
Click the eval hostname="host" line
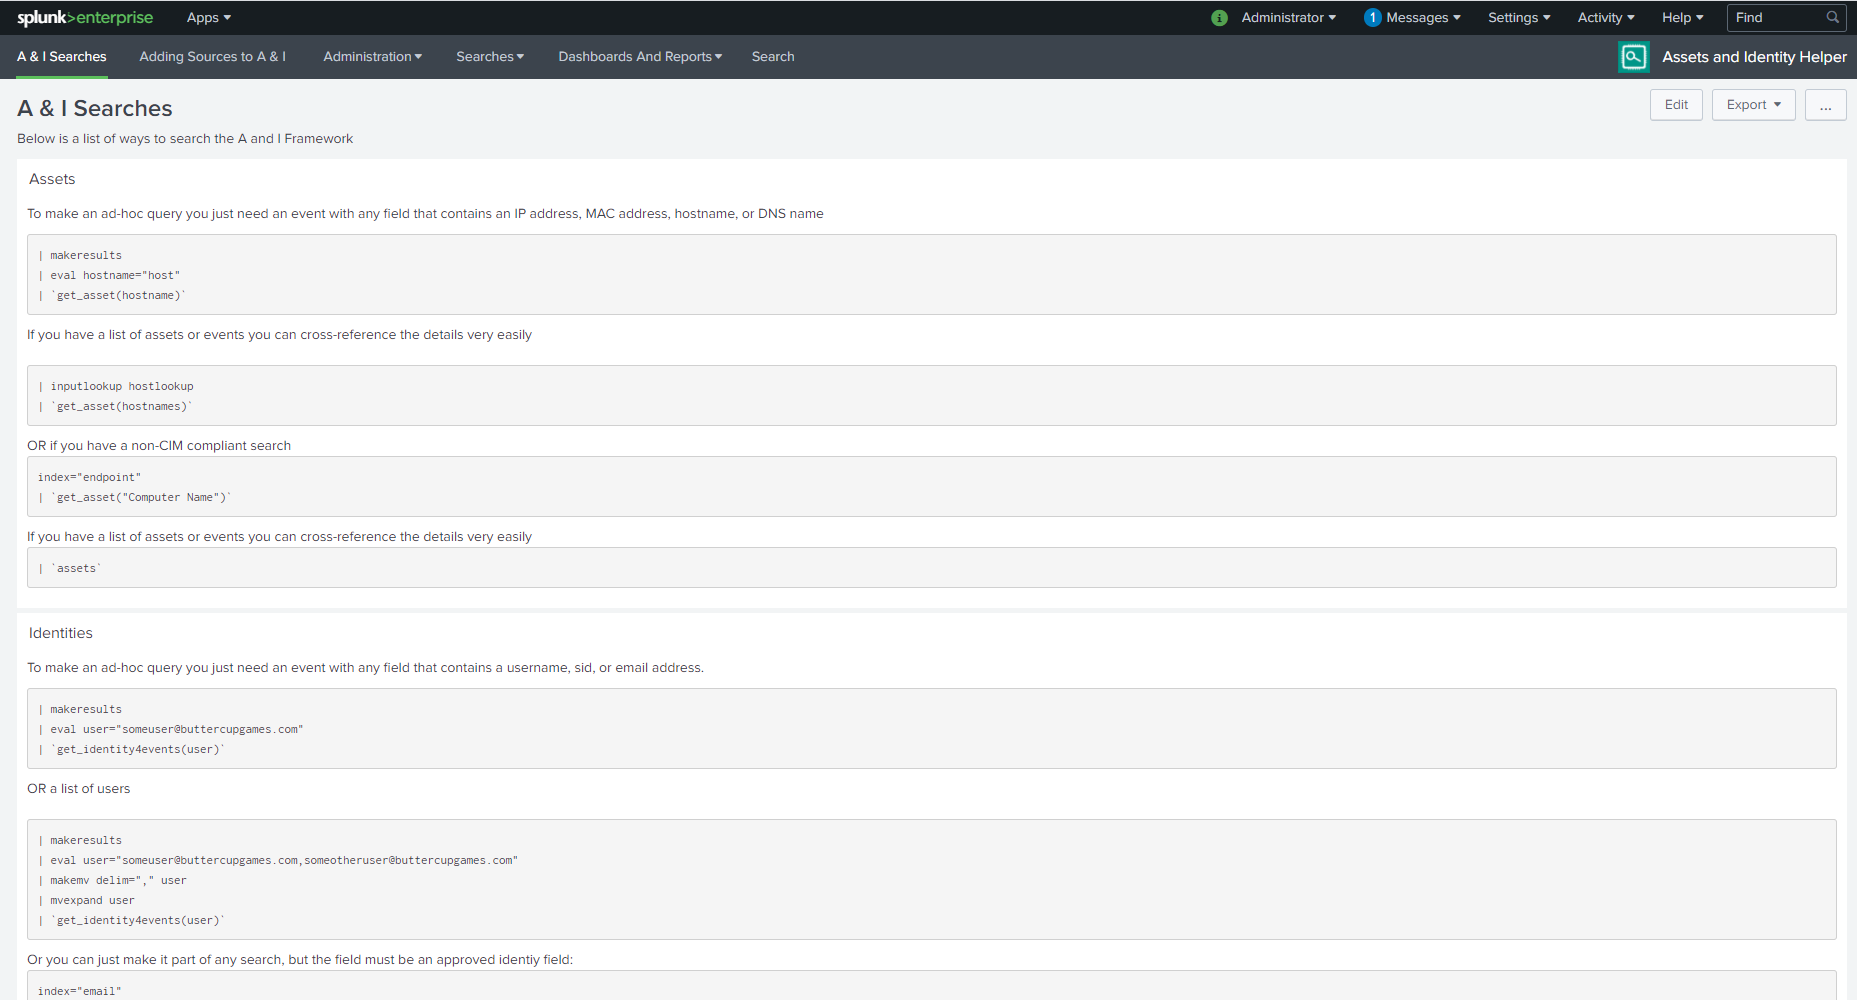[109, 276]
